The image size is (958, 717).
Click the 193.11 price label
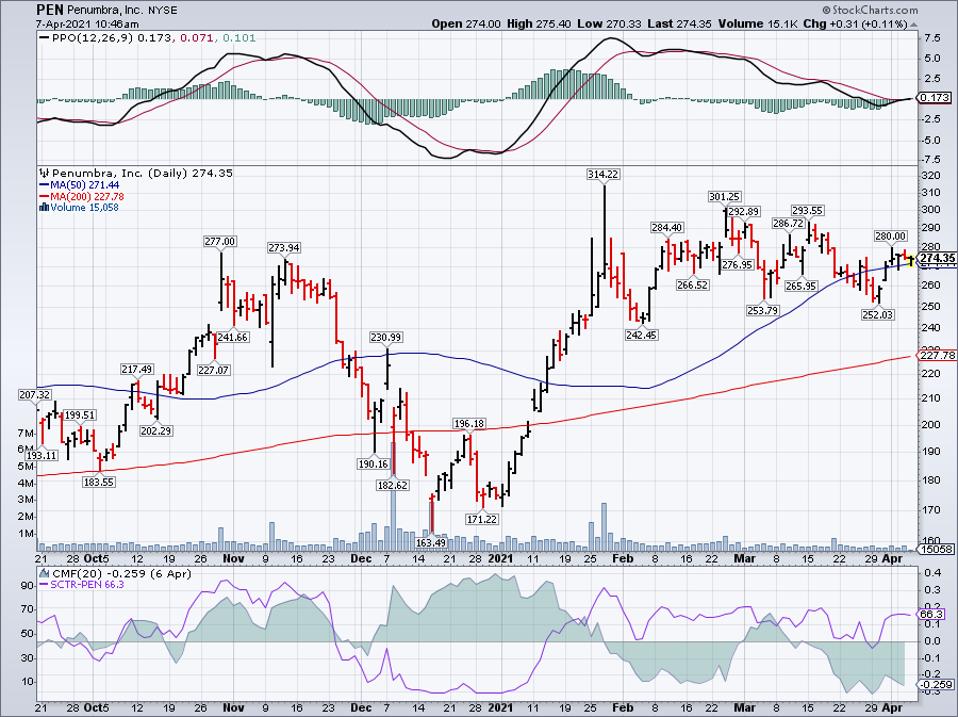[x=41, y=455]
